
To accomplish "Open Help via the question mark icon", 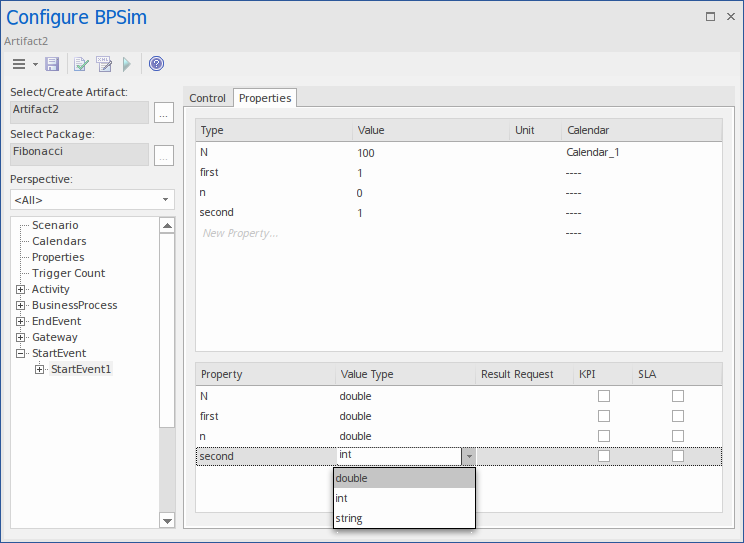I will pyautogui.click(x=156, y=64).
